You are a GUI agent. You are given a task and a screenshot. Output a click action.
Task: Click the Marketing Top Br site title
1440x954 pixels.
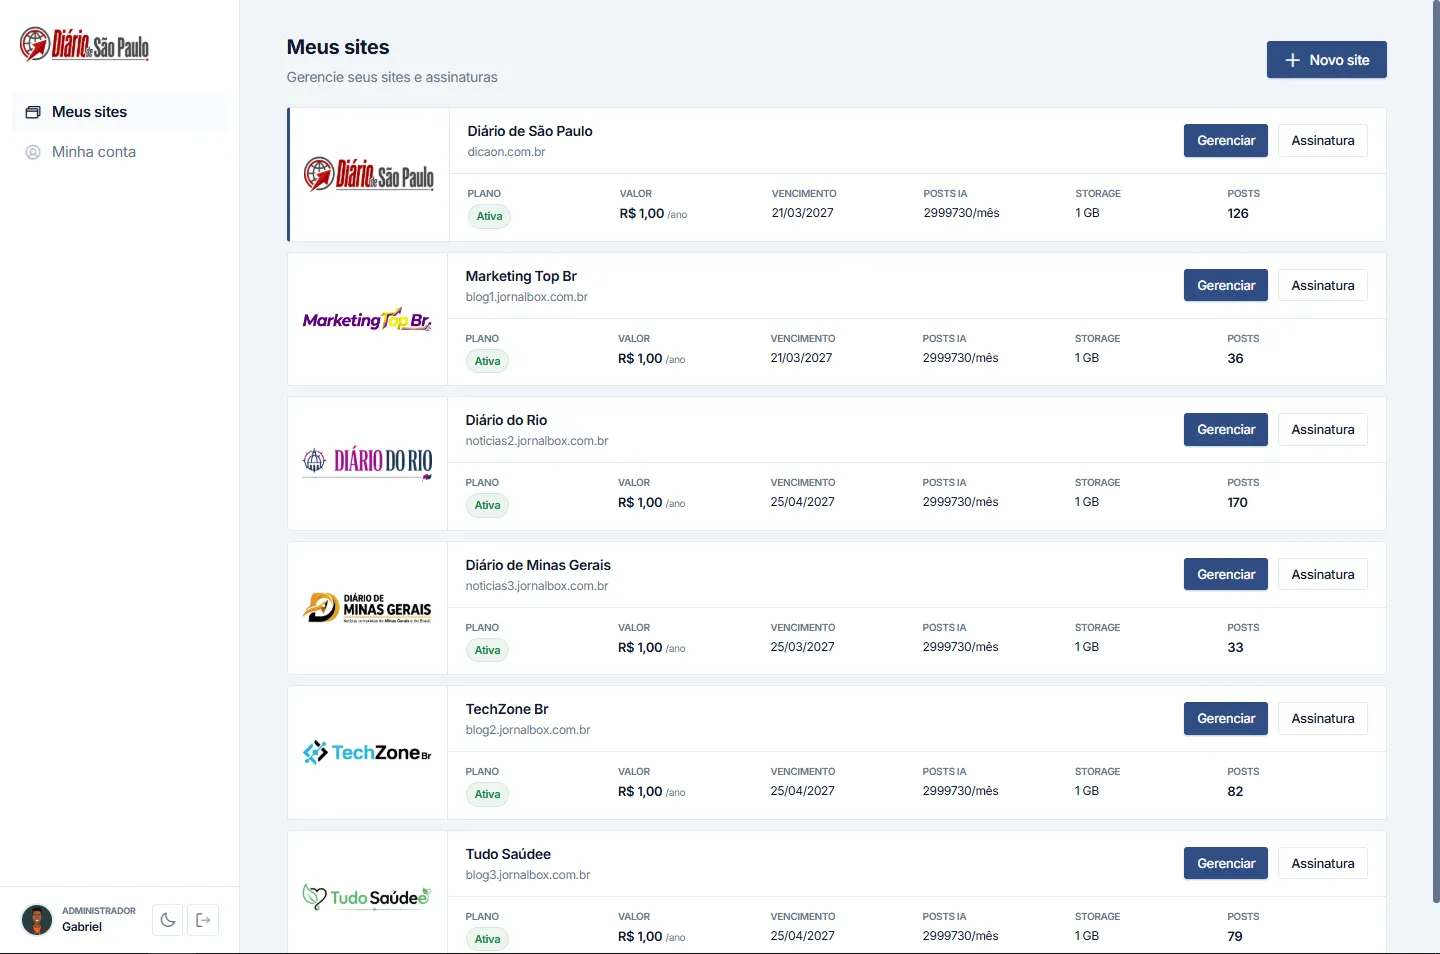tap(521, 276)
